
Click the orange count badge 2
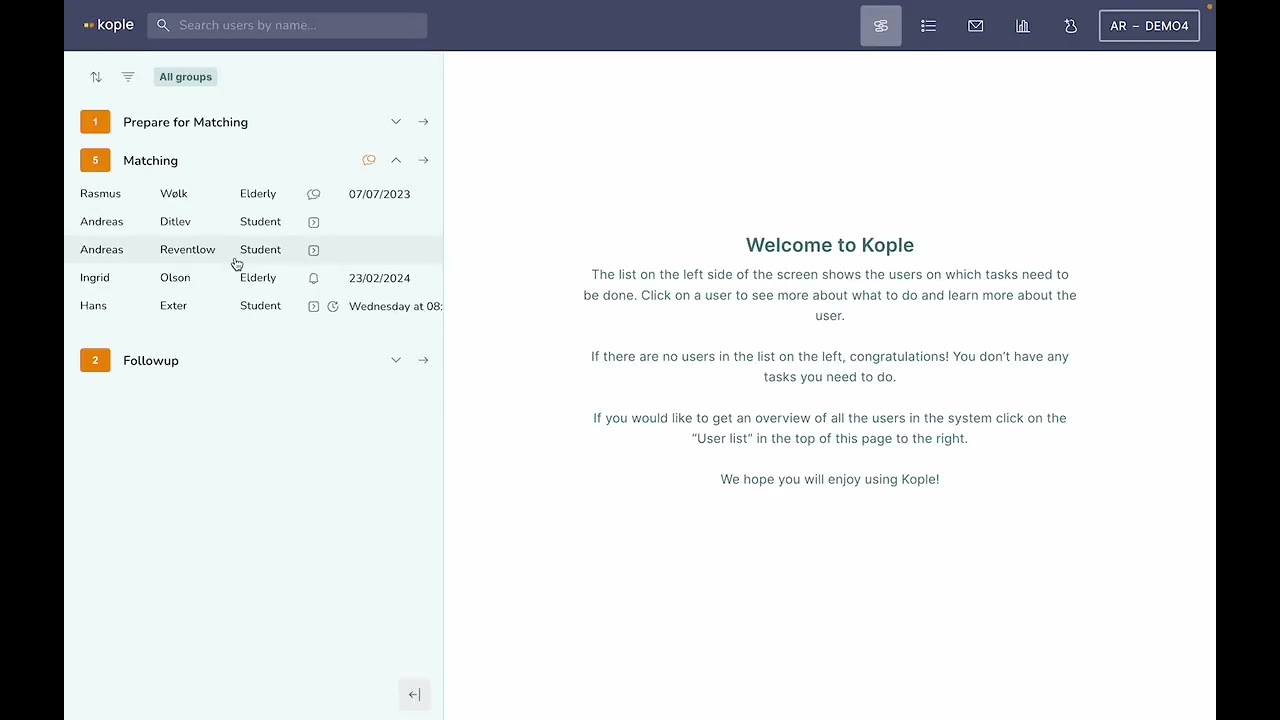pyautogui.click(x=95, y=360)
